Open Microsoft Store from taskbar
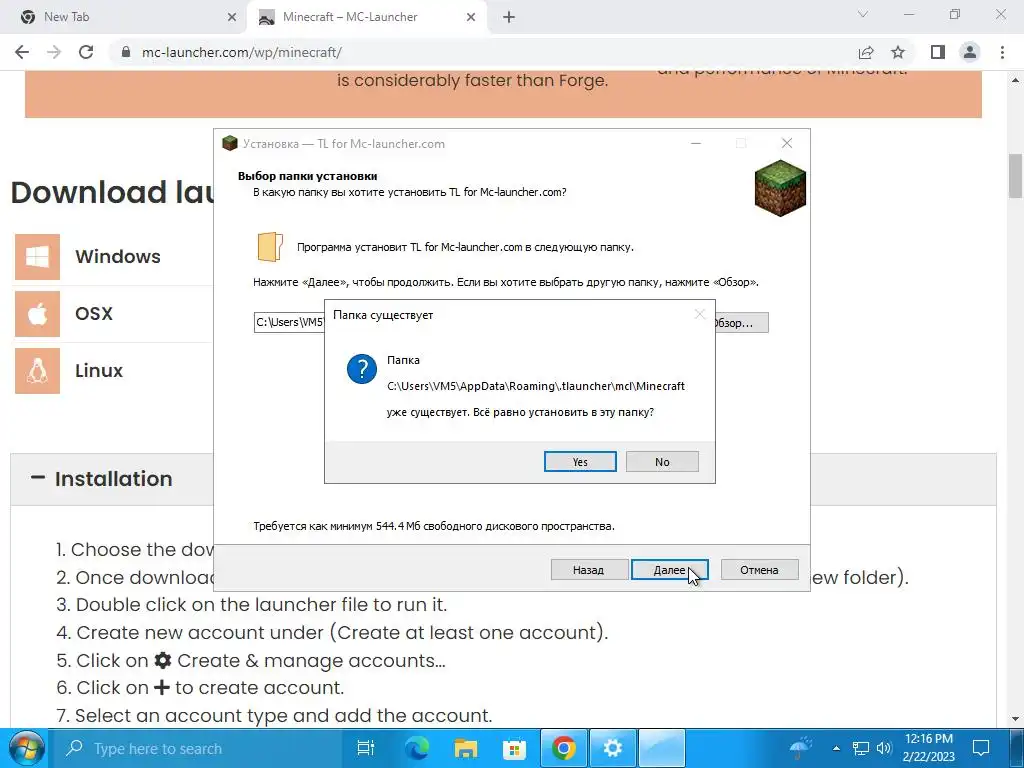 tap(514, 748)
